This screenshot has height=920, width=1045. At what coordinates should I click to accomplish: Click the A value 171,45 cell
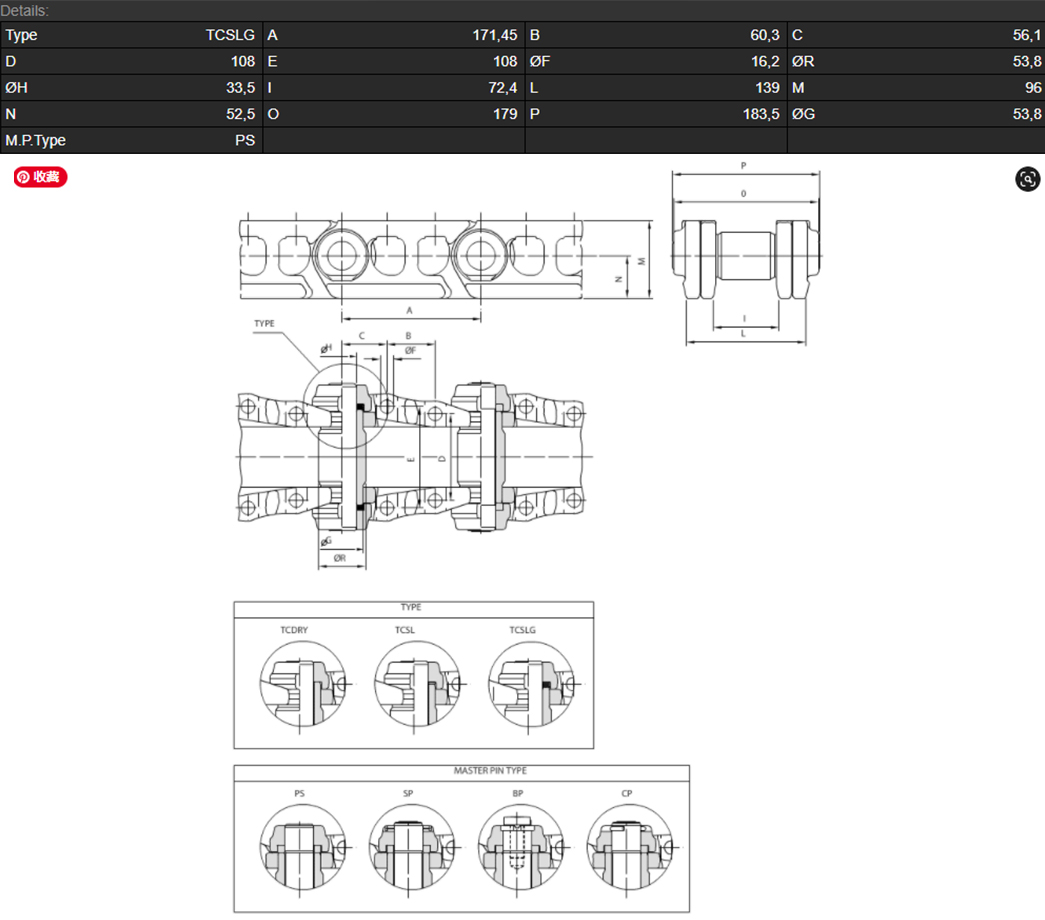393,35
